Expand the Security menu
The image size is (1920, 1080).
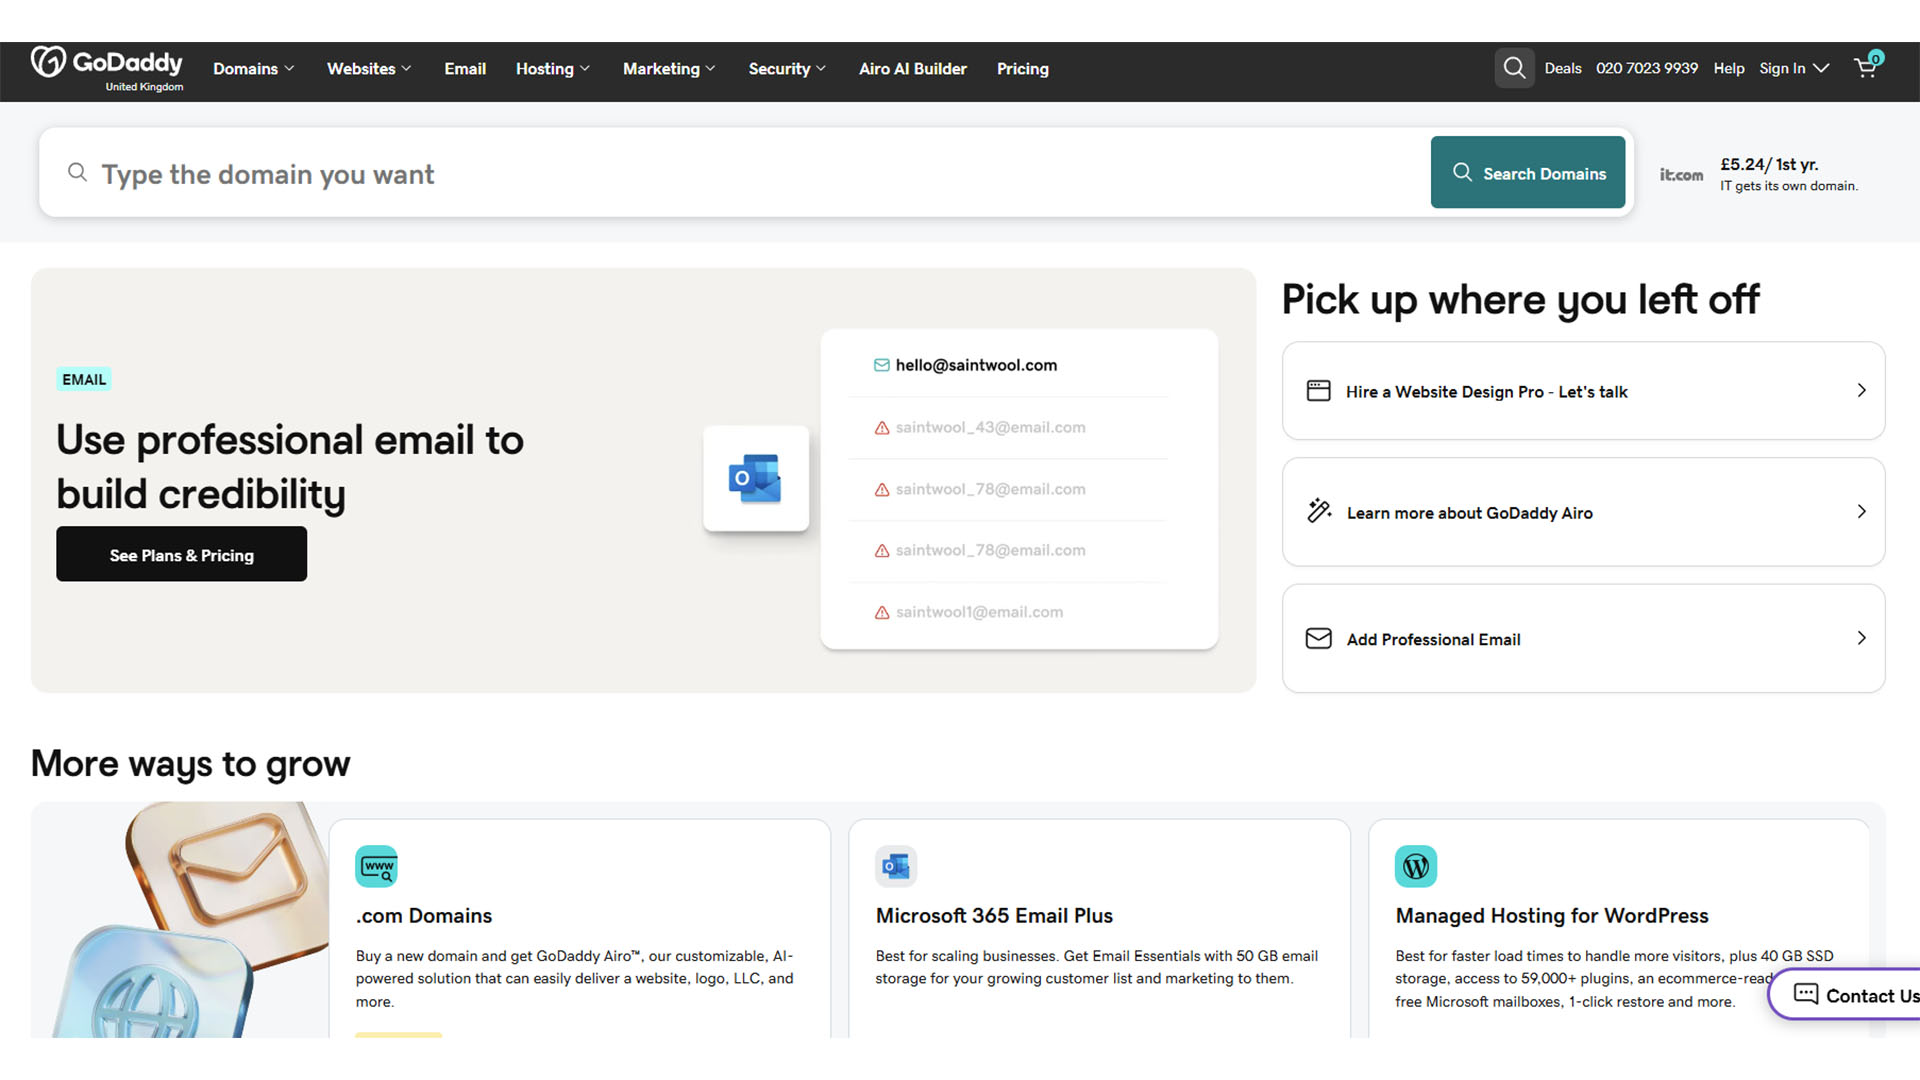point(787,69)
